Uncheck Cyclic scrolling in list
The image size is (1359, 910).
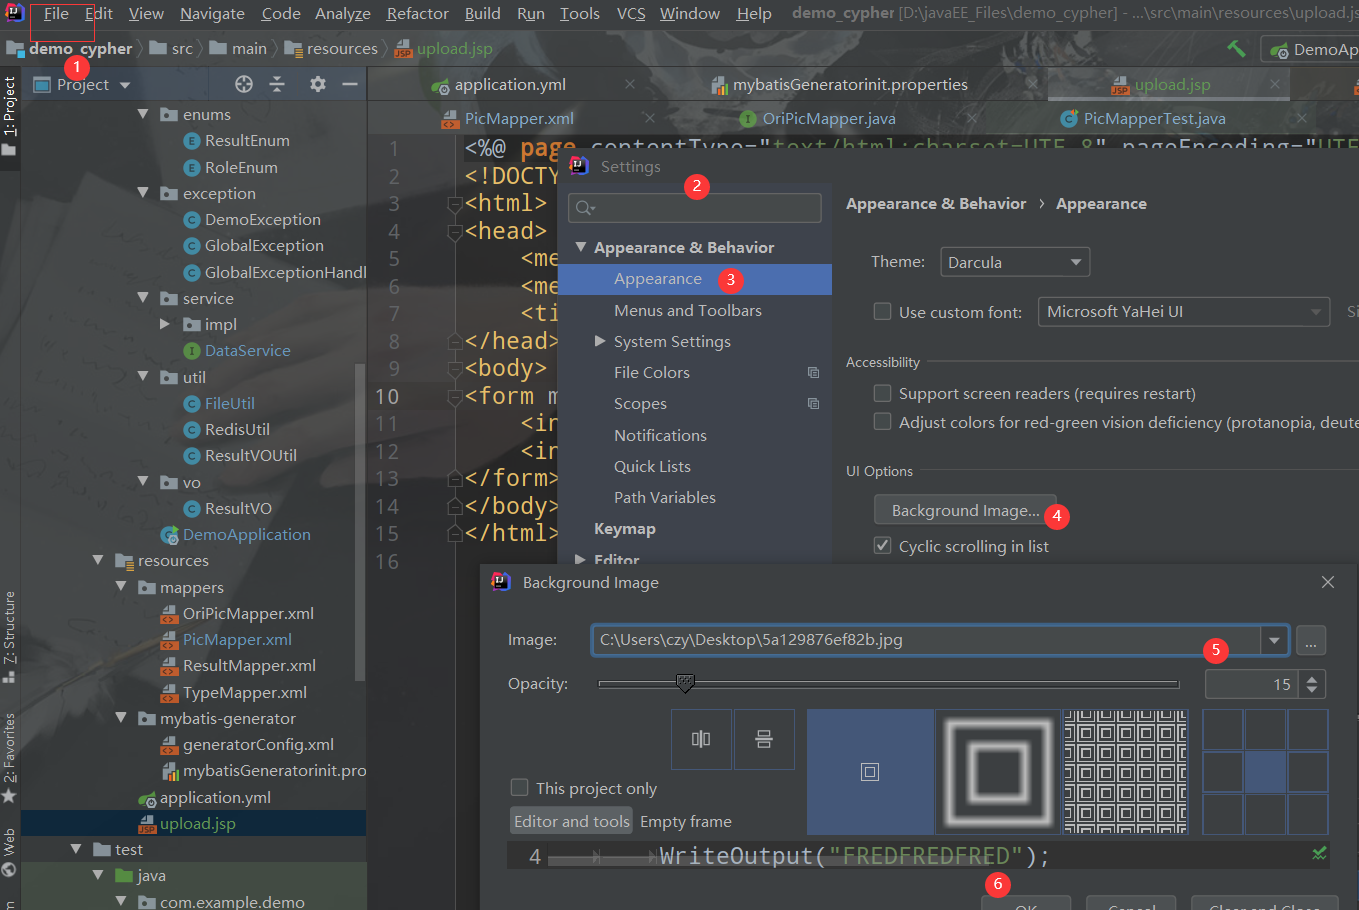[882, 545]
